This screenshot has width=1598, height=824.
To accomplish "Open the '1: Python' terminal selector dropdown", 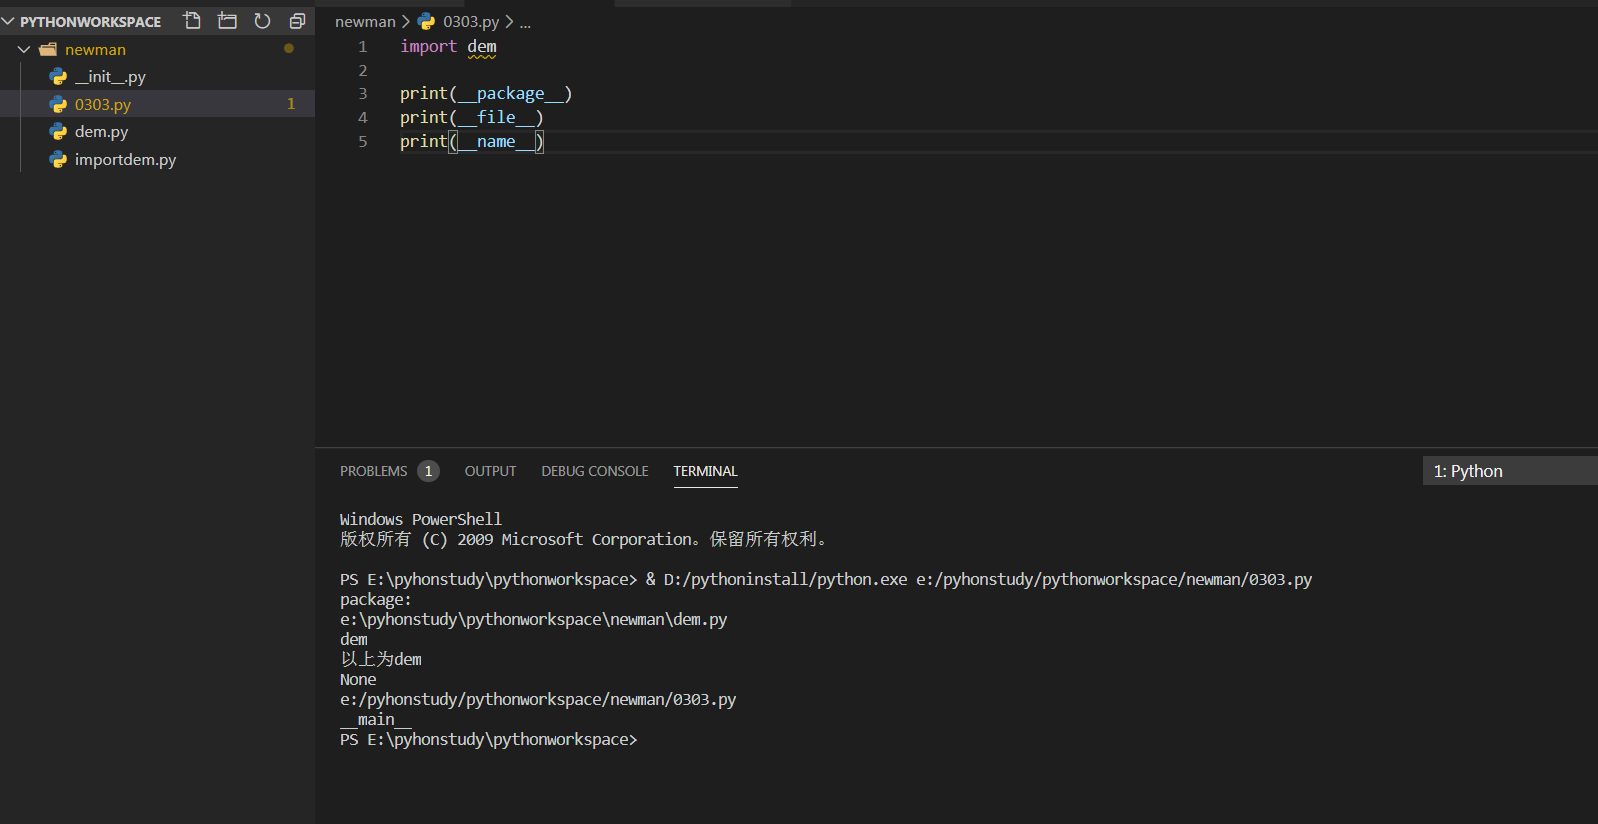I will click(1510, 471).
